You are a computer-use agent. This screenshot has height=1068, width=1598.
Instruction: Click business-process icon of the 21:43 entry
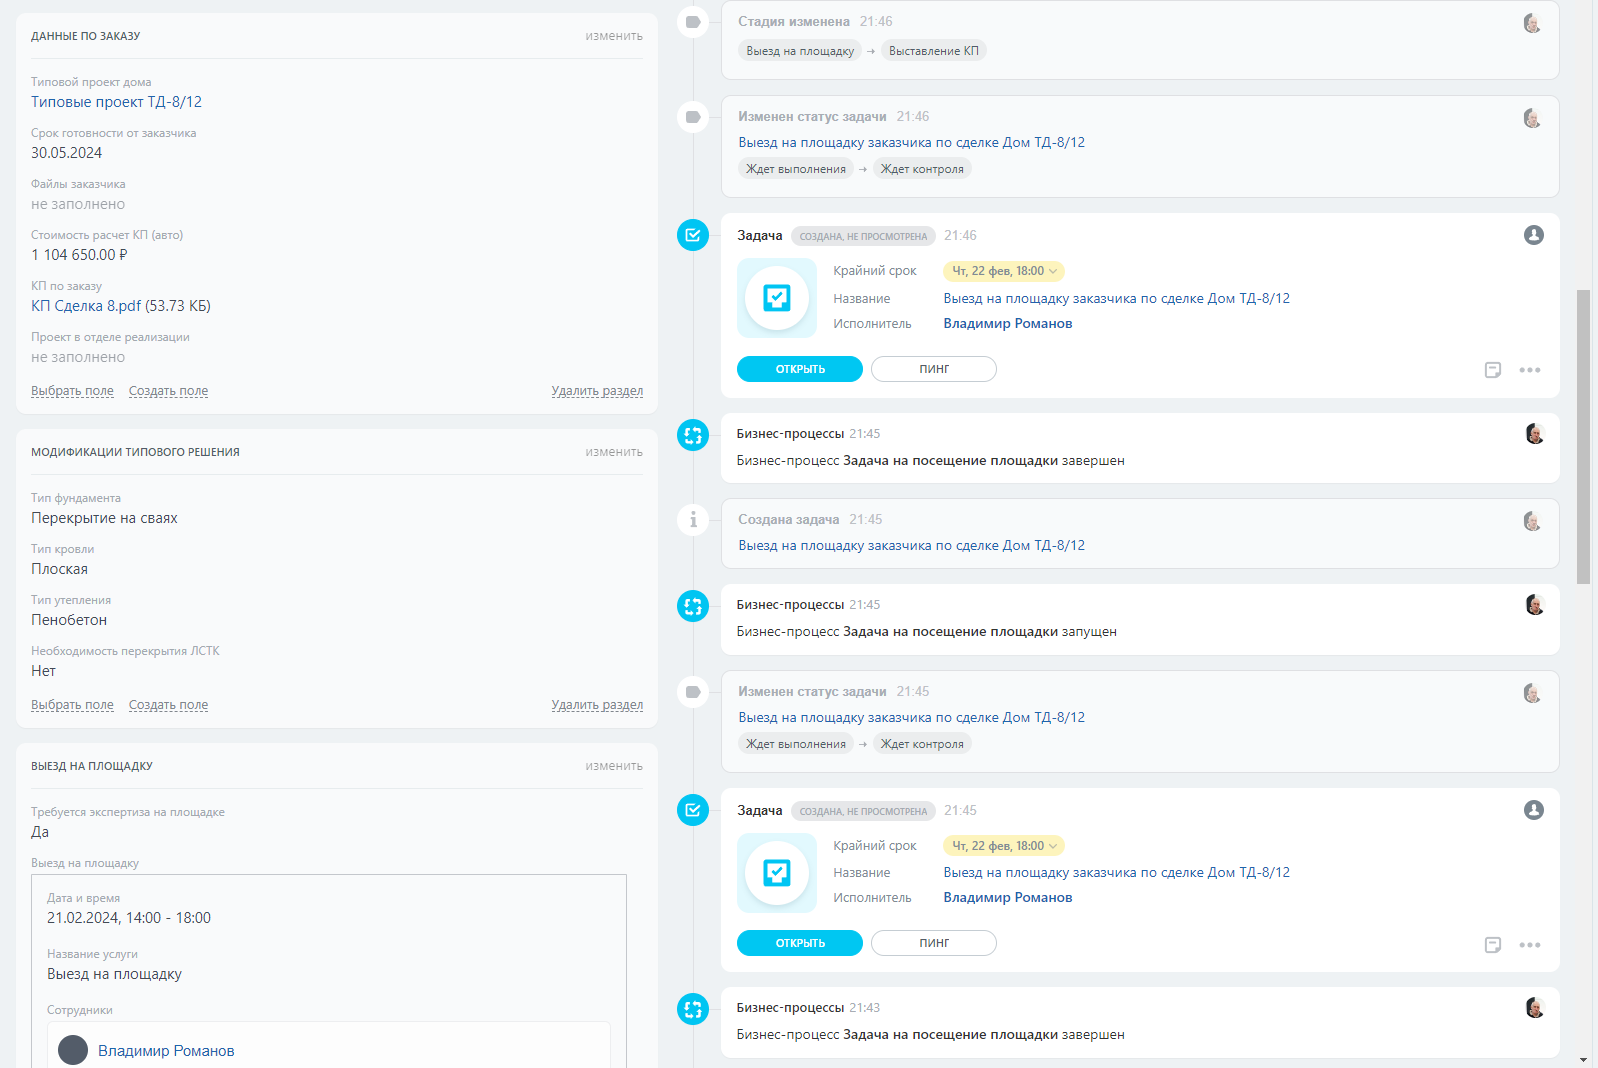693,1009
